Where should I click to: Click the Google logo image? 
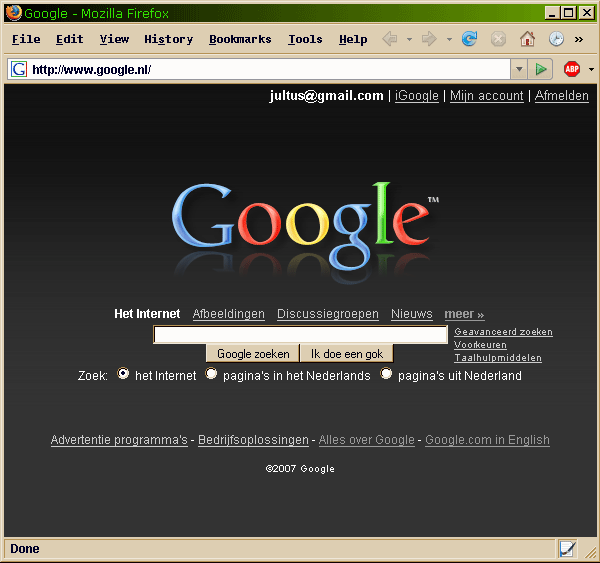pyautogui.click(x=305, y=232)
